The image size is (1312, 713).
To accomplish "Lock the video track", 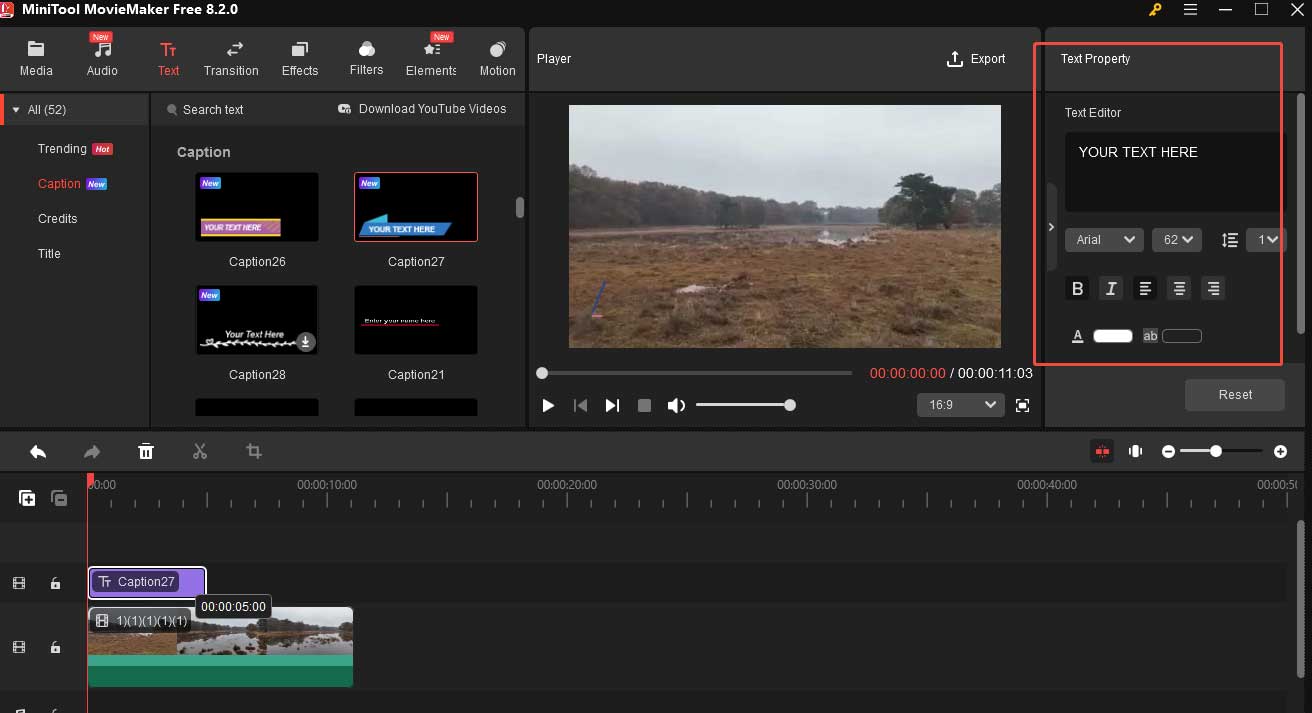I will coord(55,648).
